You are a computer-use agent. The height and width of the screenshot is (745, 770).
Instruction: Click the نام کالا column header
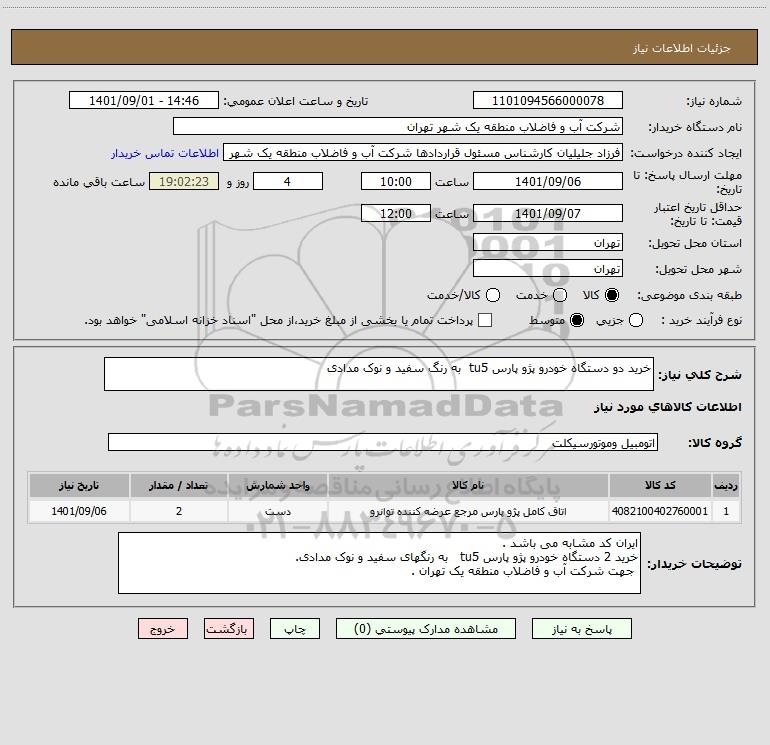click(x=468, y=485)
